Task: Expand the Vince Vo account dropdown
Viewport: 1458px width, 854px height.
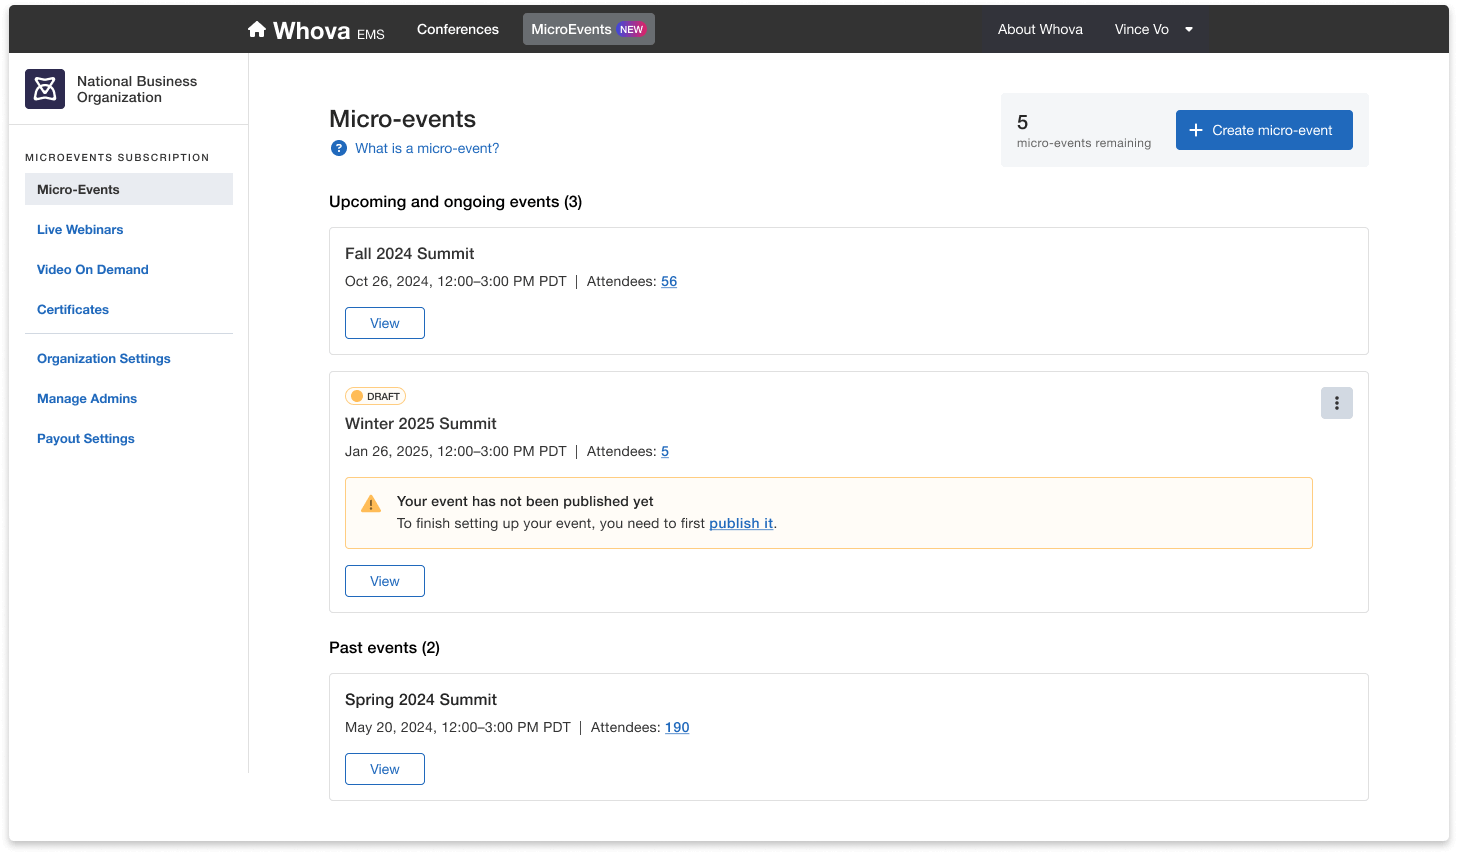Action: pos(1188,30)
